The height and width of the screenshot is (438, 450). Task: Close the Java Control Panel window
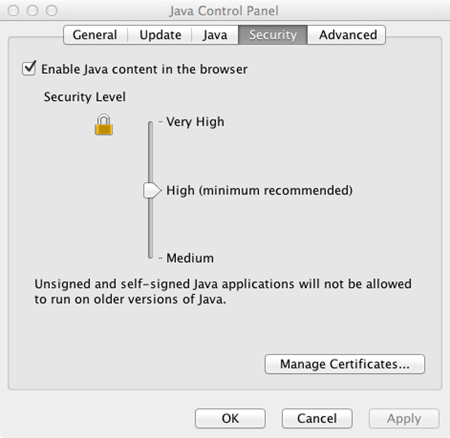pos(13,10)
